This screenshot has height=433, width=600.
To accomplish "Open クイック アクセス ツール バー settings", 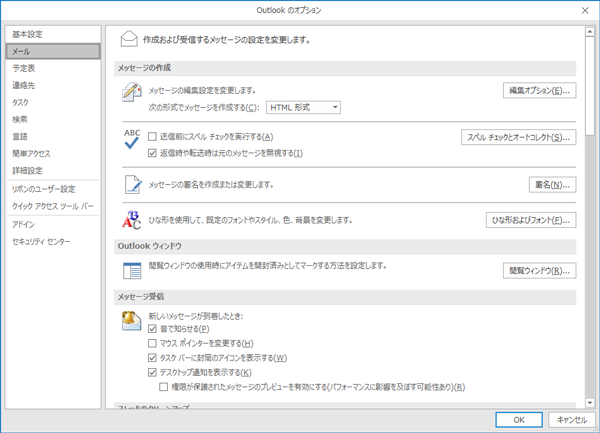I will click(53, 206).
